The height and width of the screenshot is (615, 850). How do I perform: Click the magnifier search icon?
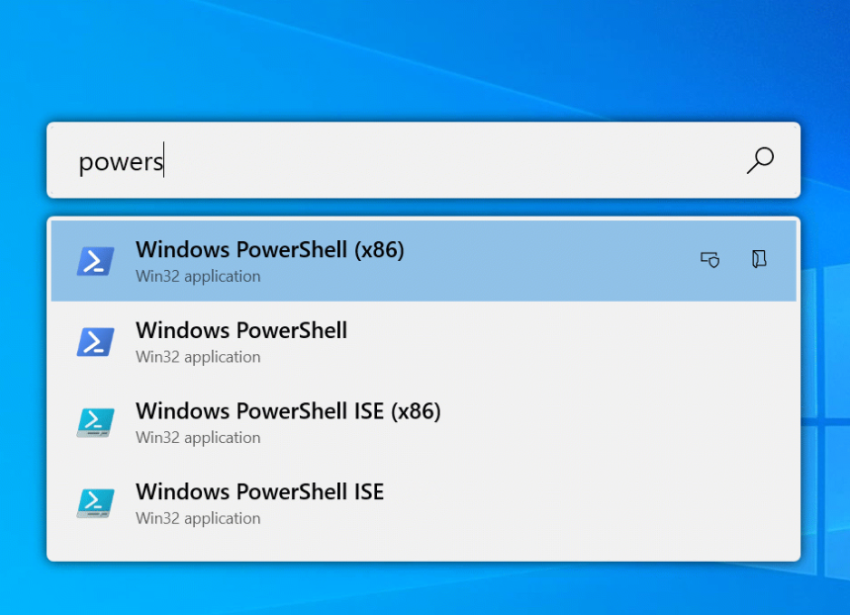pyautogui.click(x=760, y=161)
